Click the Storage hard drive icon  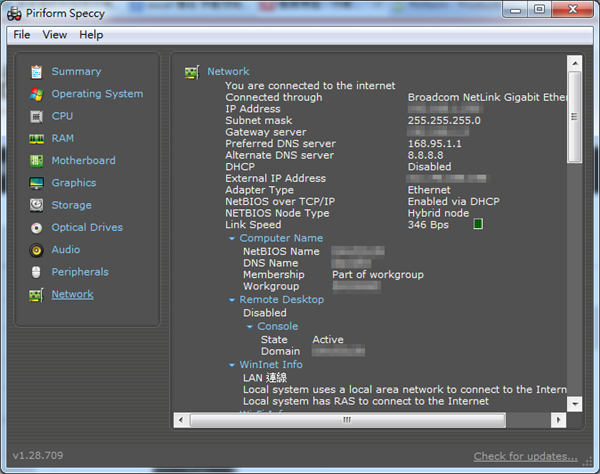(x=36, y=205)
